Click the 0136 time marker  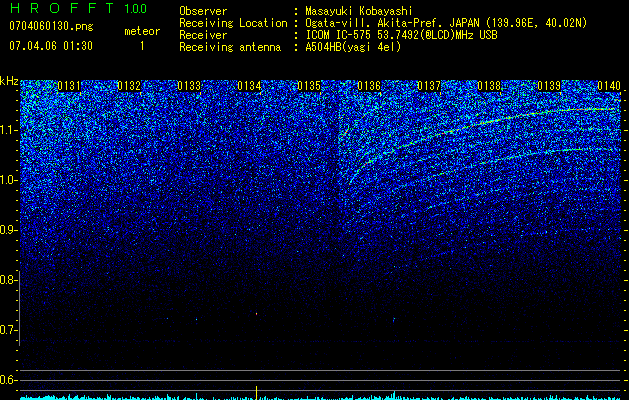[369, 86]
